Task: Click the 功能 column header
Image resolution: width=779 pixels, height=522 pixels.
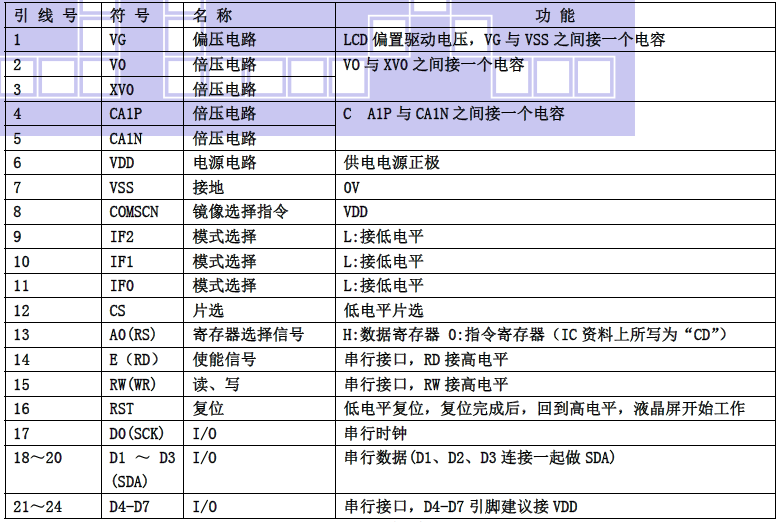Action: [555, 16]
